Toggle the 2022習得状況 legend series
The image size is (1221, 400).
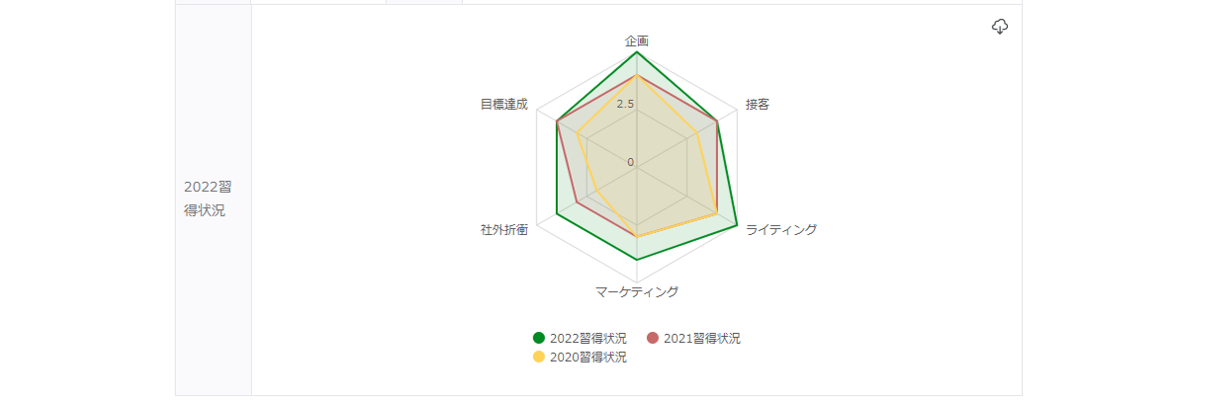[x=581, y=338]
